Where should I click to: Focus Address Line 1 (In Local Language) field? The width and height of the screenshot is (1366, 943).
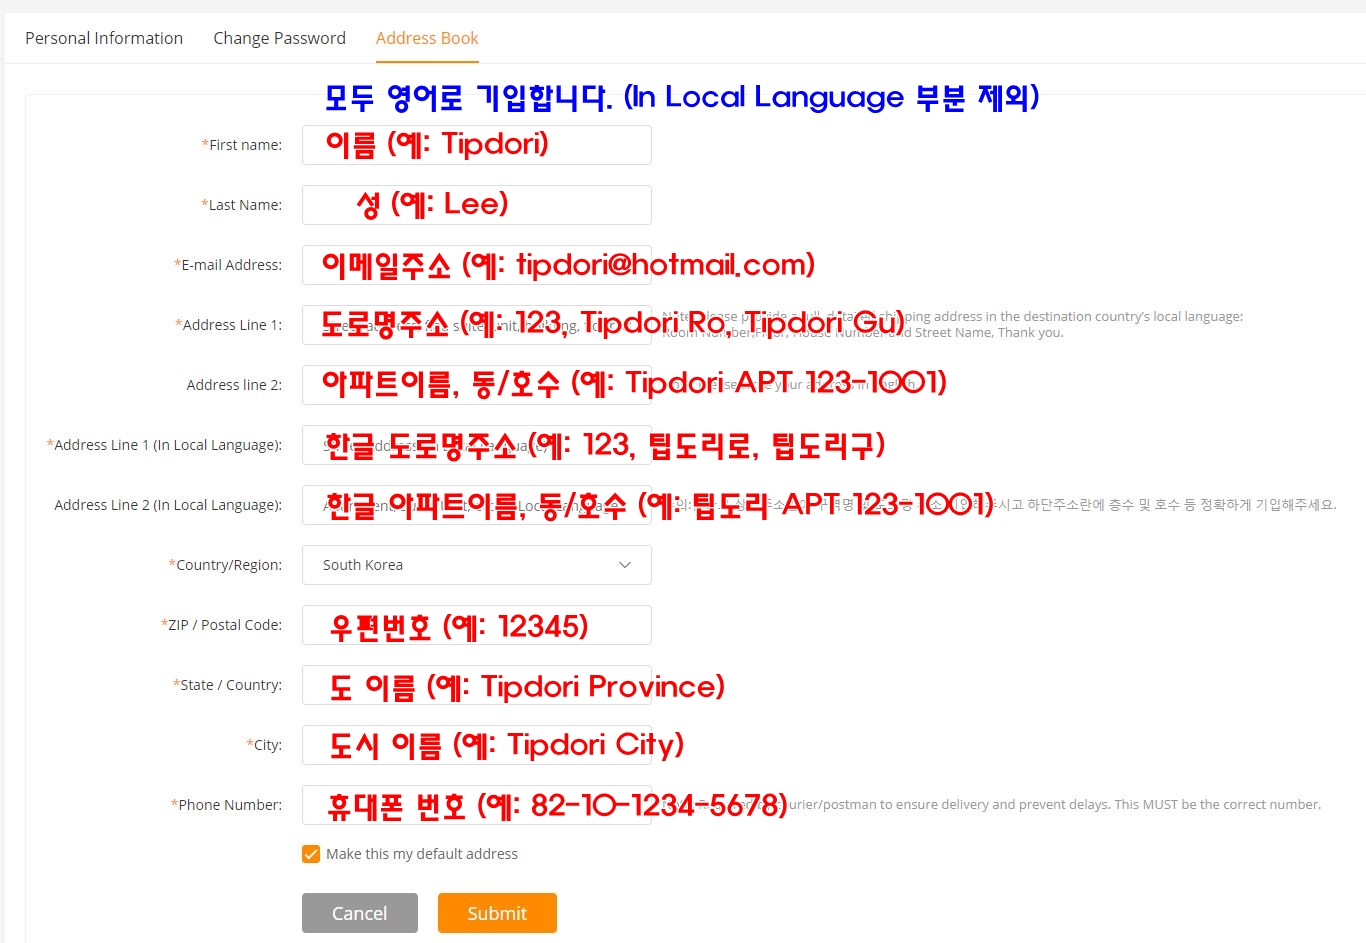476,445
